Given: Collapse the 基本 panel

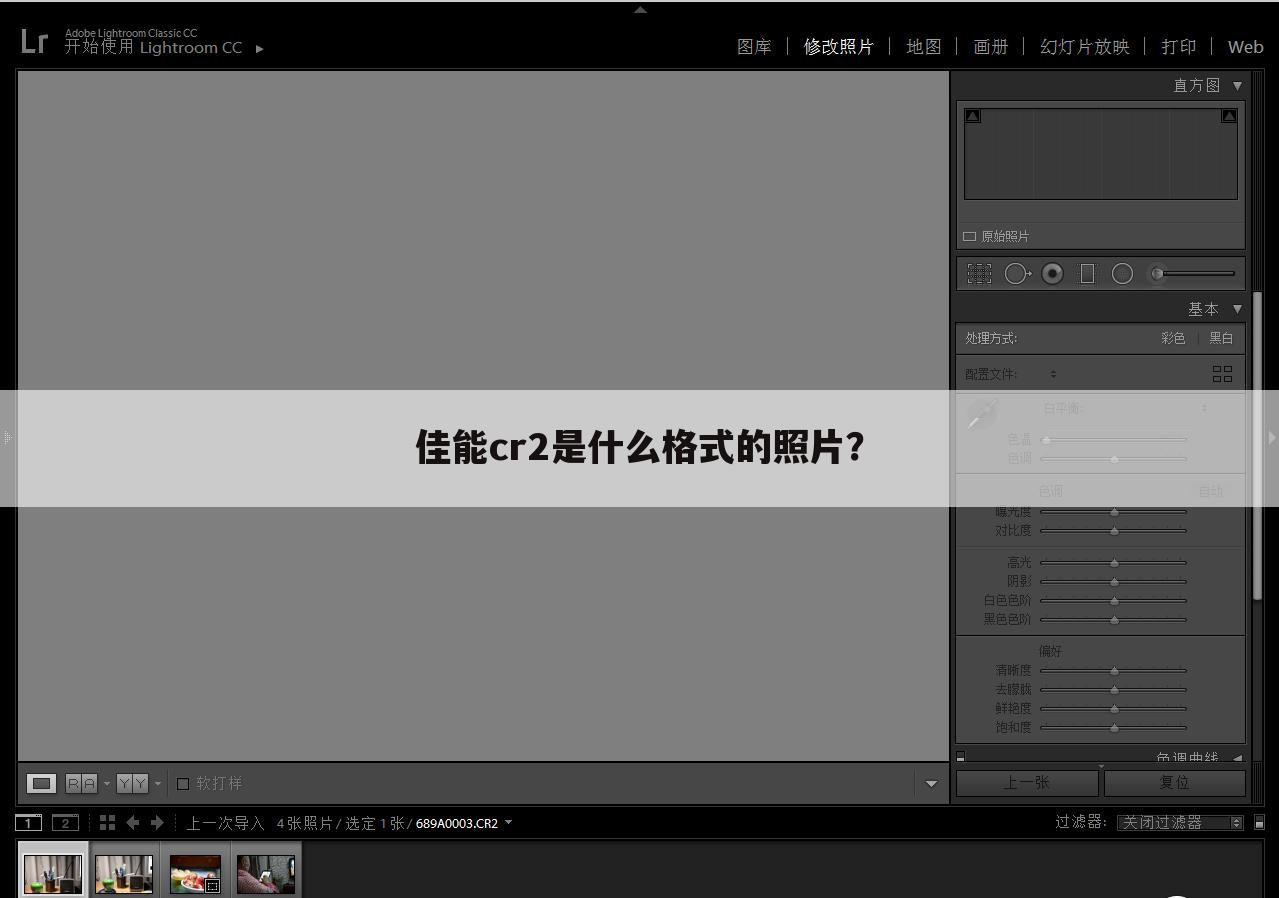Looking at the screenshot, I should tap(1237, 309).
